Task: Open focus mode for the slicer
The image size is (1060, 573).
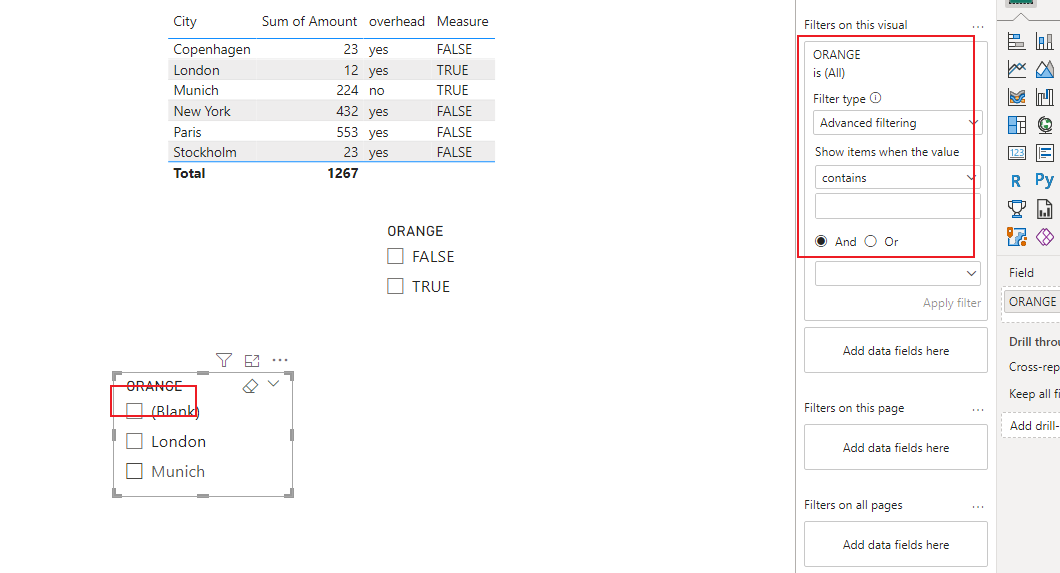Action: (252, 360)
